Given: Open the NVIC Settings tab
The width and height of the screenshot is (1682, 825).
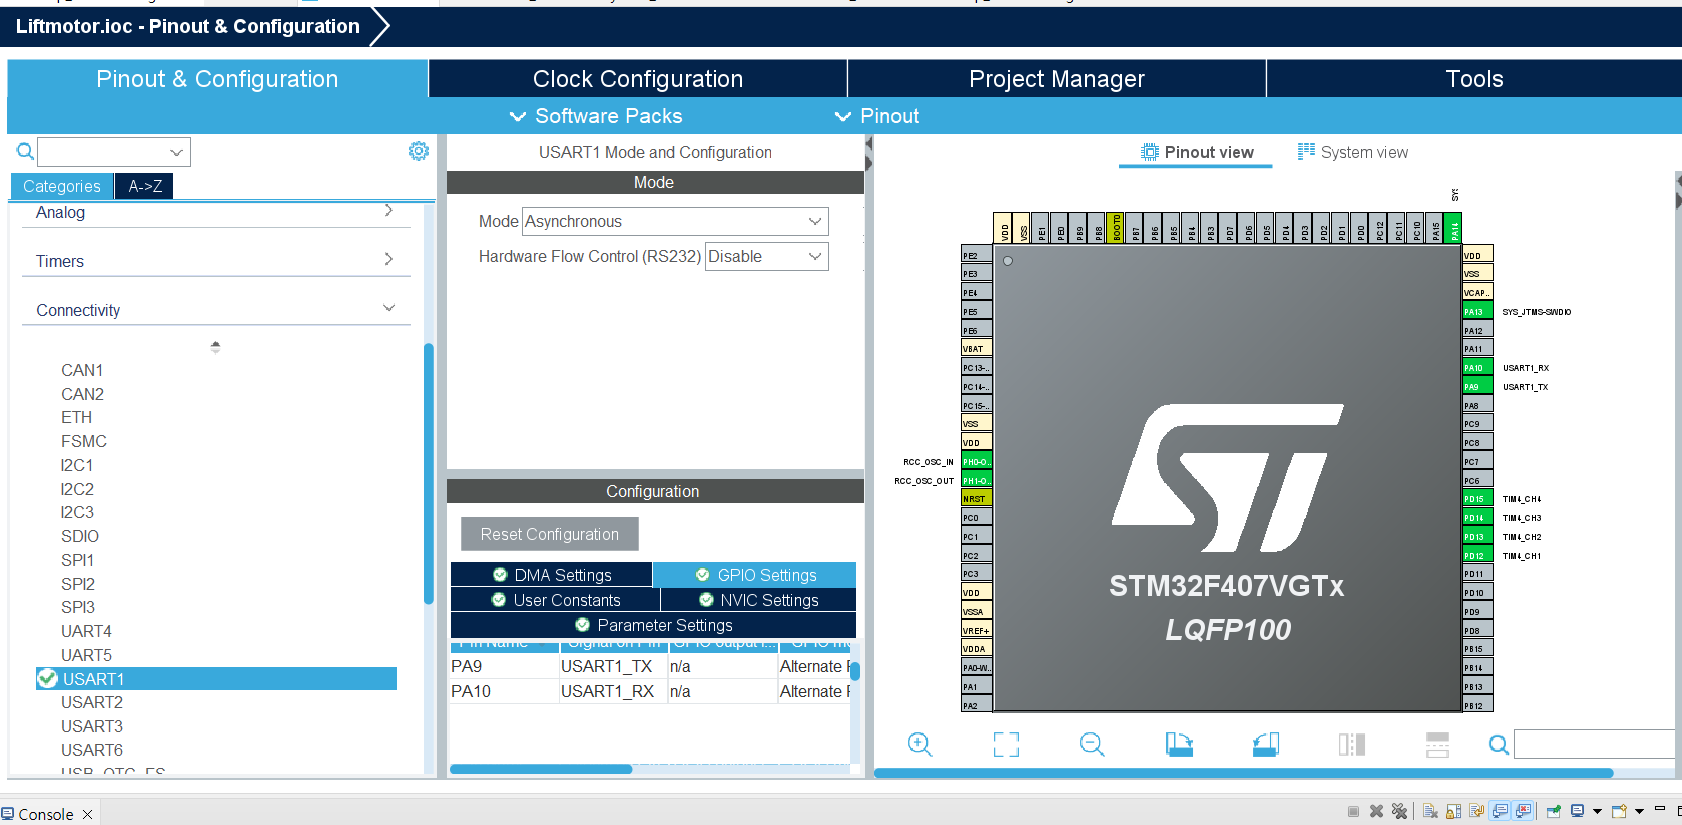Looking at the screenshot, I should 758,600.
